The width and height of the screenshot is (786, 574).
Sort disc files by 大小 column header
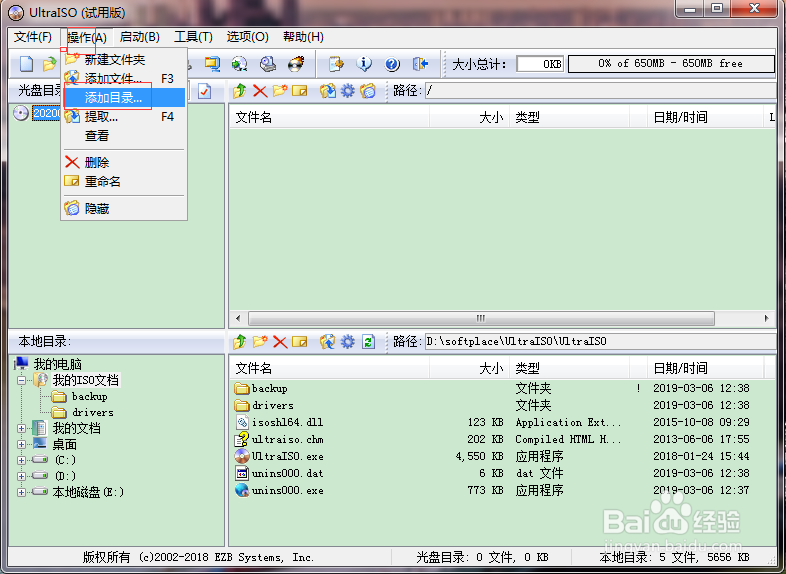[x=470, y=117]
